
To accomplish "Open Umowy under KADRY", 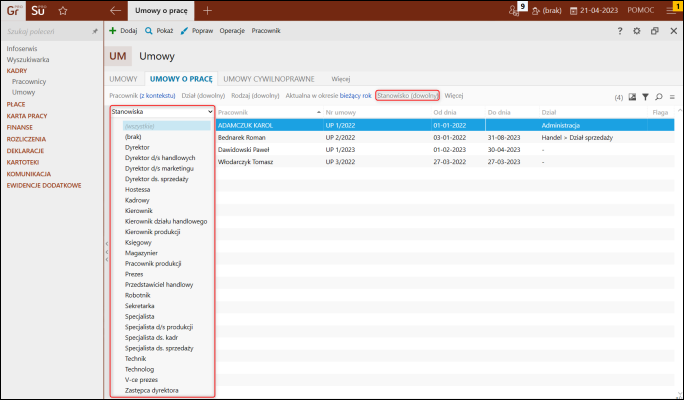I will (x=24, y=92).
